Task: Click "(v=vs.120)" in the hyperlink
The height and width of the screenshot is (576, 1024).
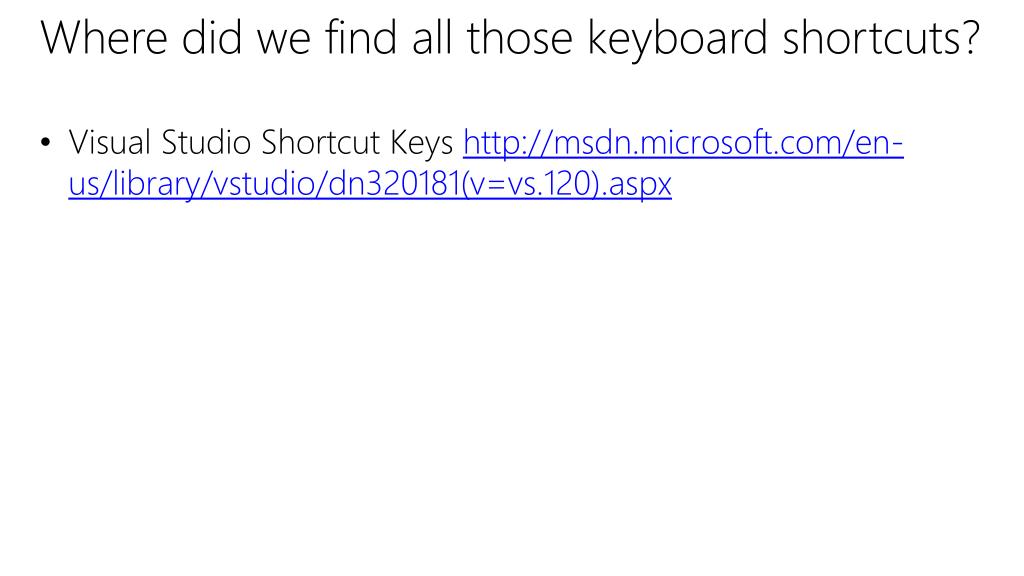Action: (530, 184)
